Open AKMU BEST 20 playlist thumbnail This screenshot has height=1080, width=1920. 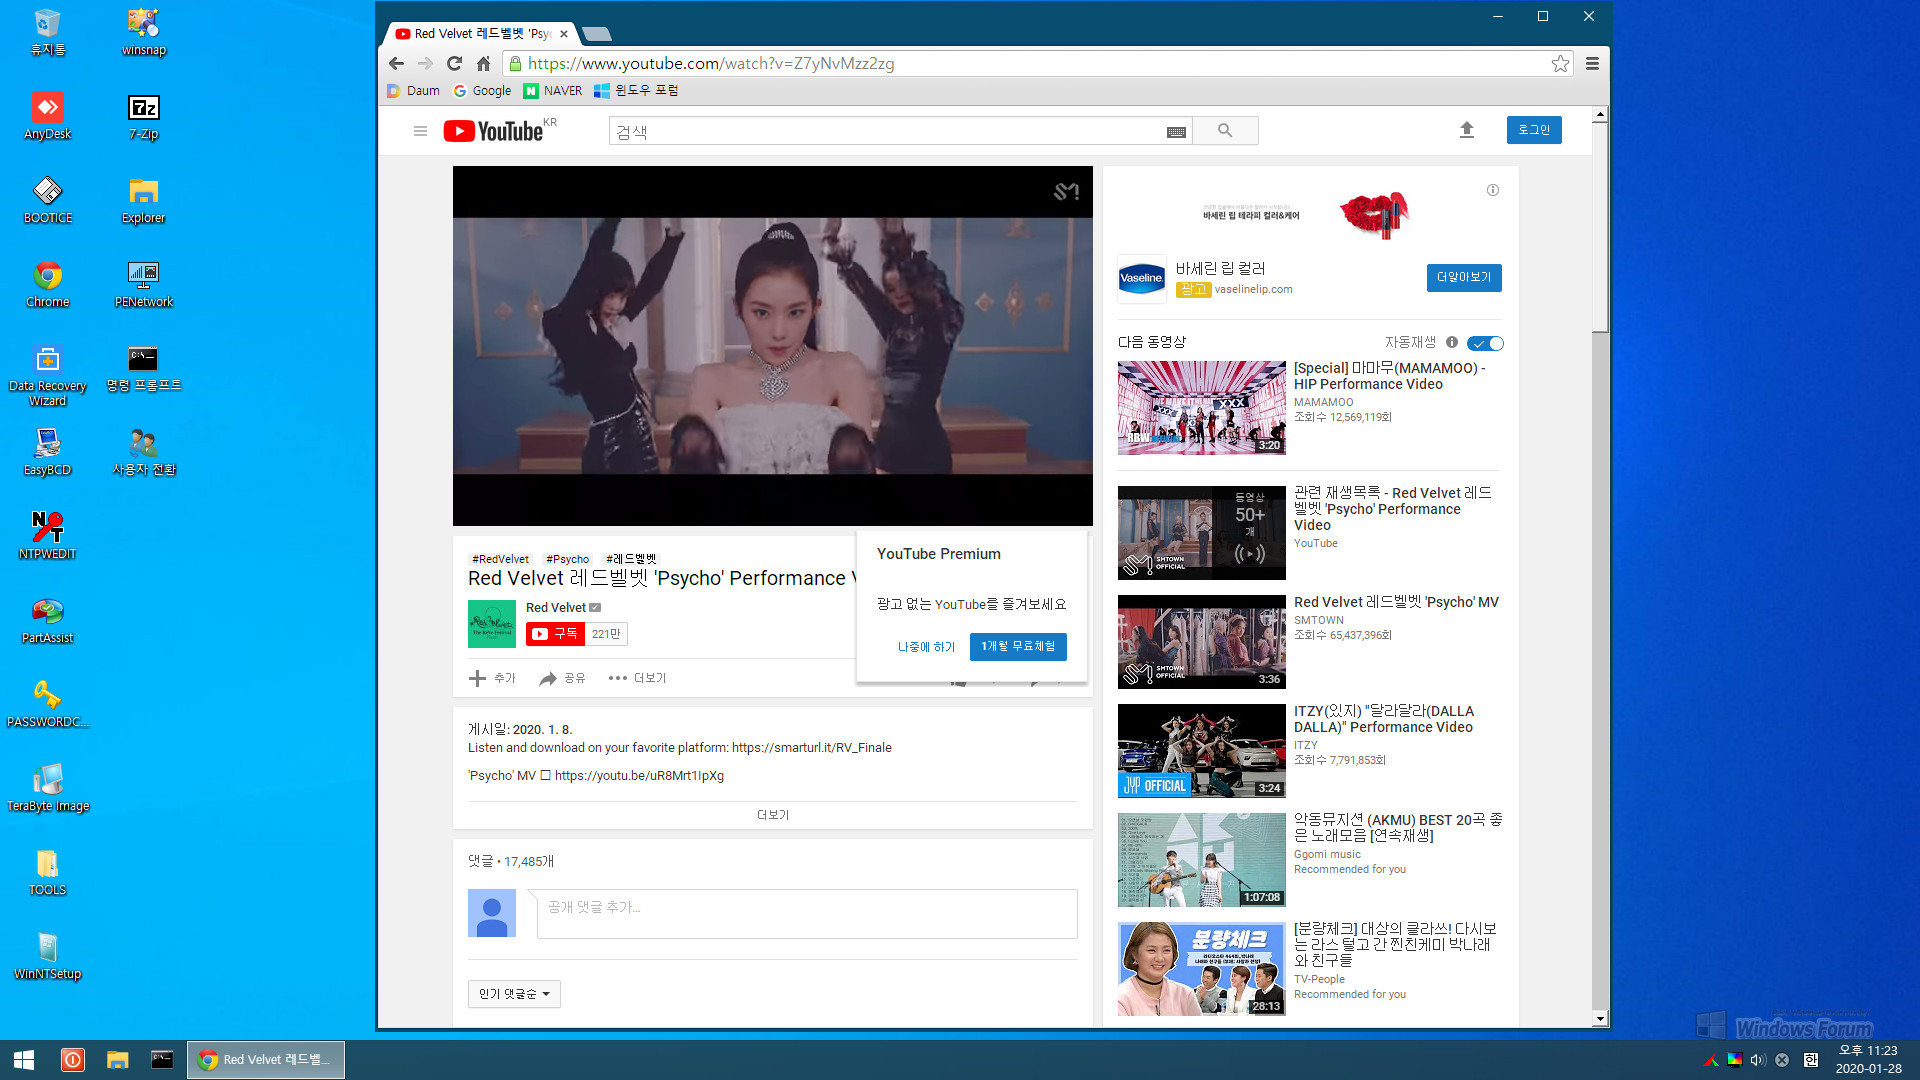1202,860
